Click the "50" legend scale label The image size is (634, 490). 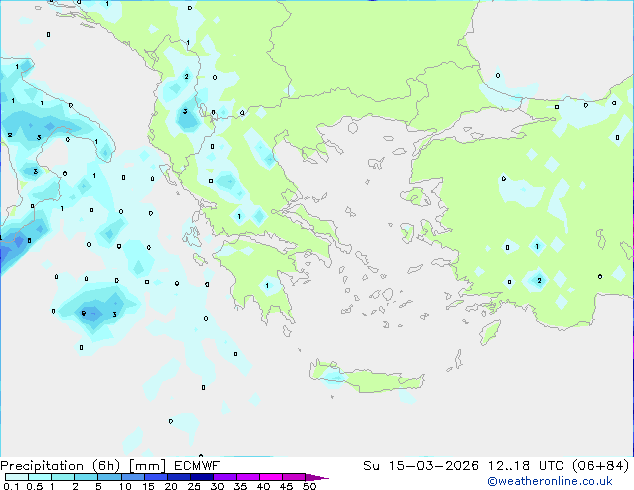click(x=309, y=486)
